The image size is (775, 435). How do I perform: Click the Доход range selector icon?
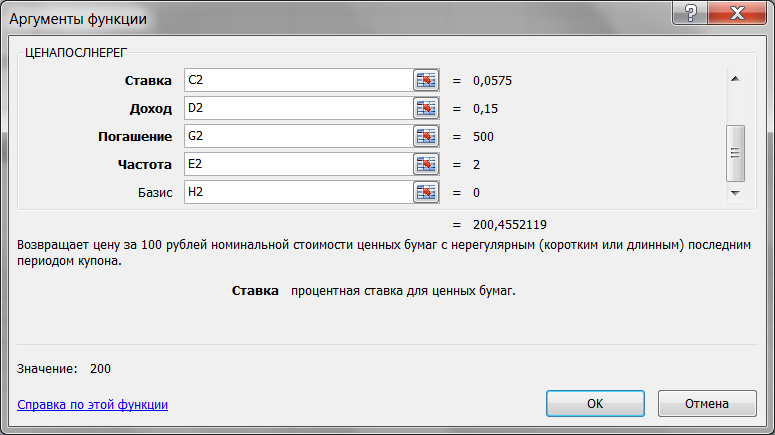[x=426, y=108]
